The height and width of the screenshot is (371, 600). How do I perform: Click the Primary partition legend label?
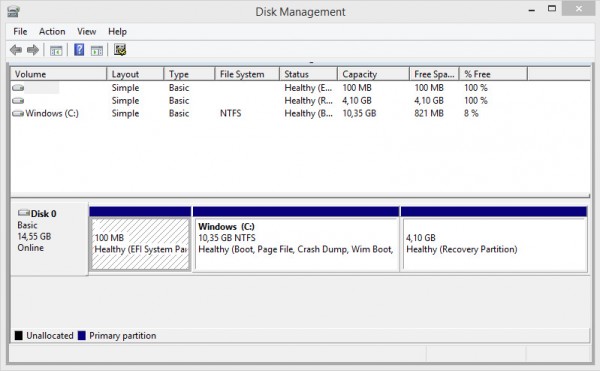[x=123, y=336]
